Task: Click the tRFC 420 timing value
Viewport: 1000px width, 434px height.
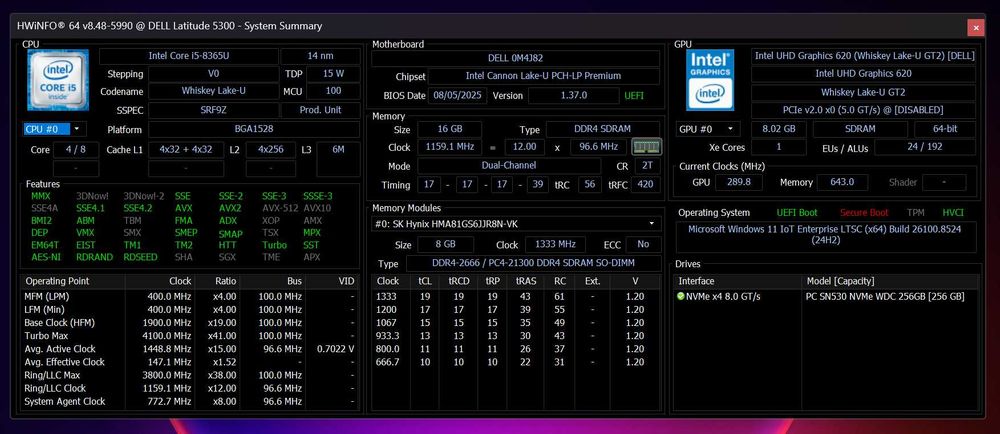Action: click(644, 185)
